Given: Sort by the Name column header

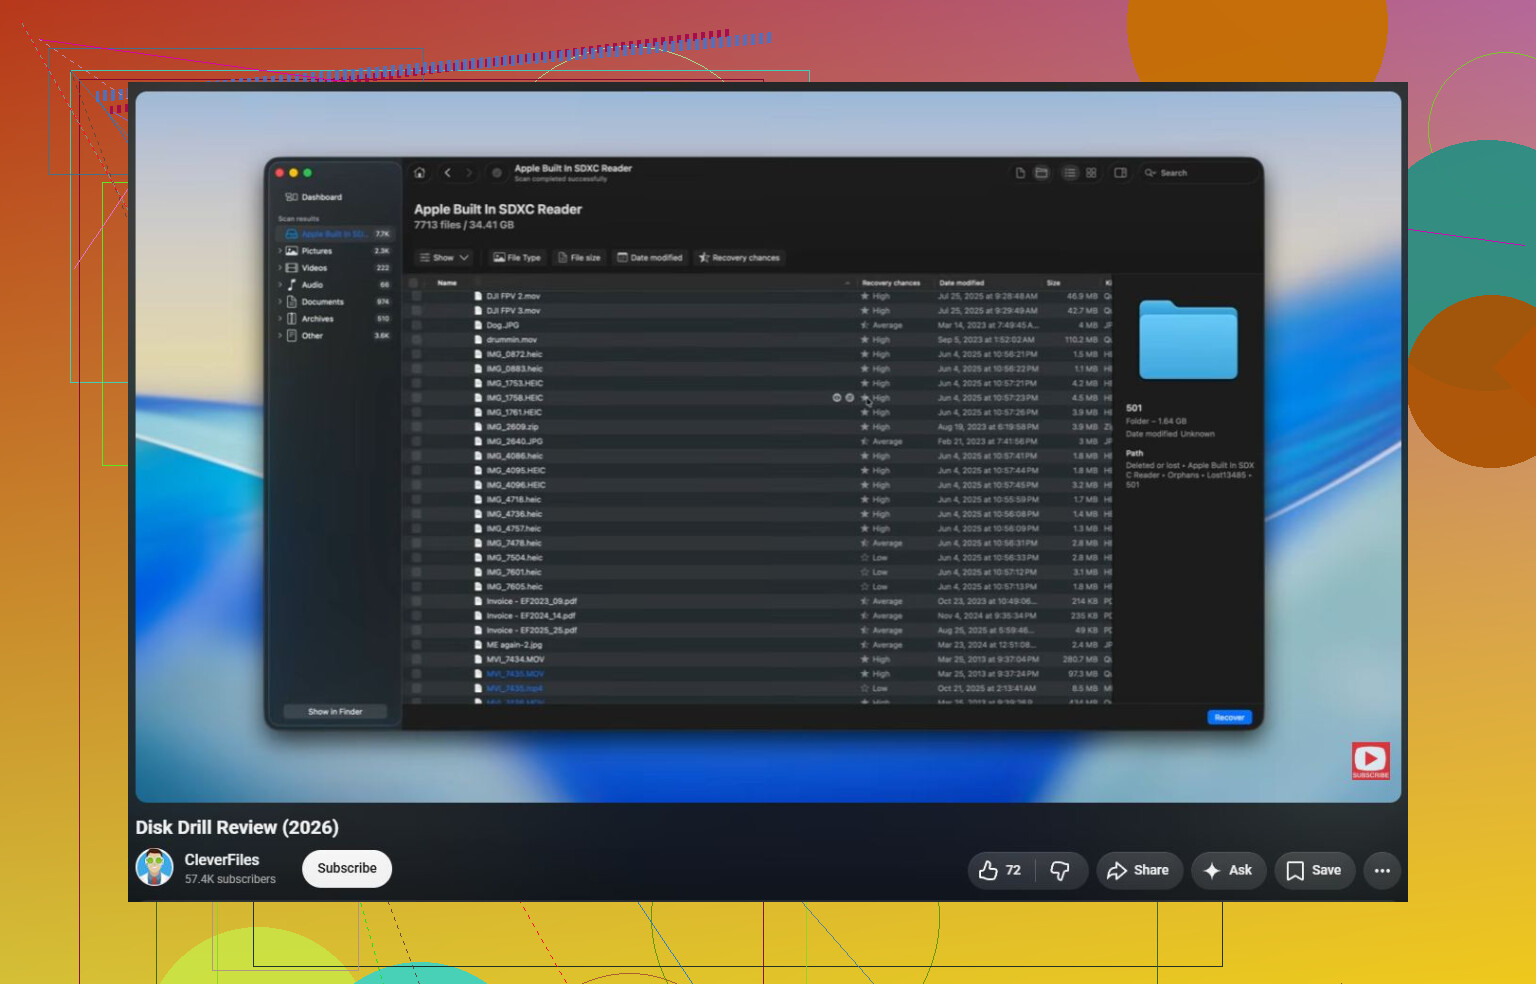Looking at the screenshot, I should tap(447, 283).
